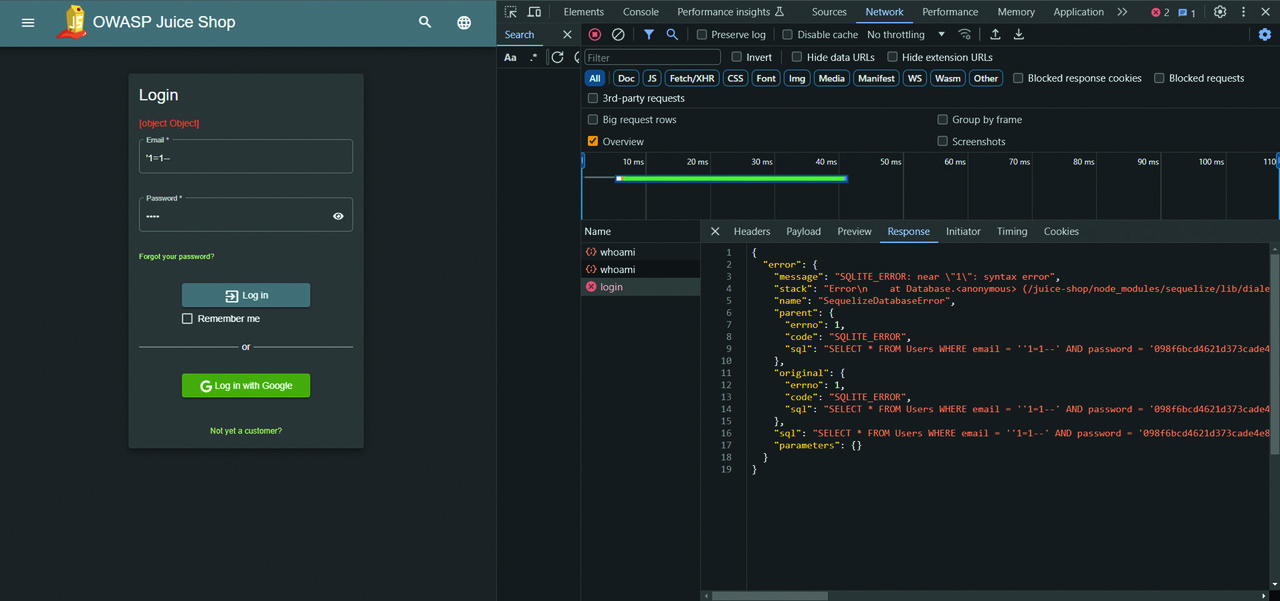Open the request Payload tab
The width and height of the screenshot is (1280, 601).
pyautogui.click(x=803, y=231)
